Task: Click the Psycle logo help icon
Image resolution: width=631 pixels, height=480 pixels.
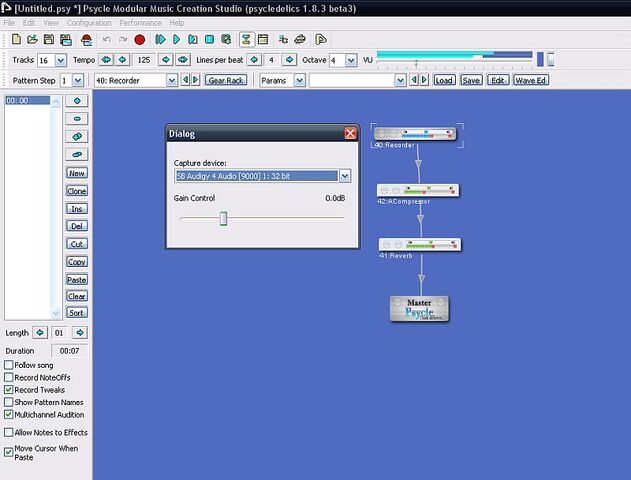Action: pos(320,39)
